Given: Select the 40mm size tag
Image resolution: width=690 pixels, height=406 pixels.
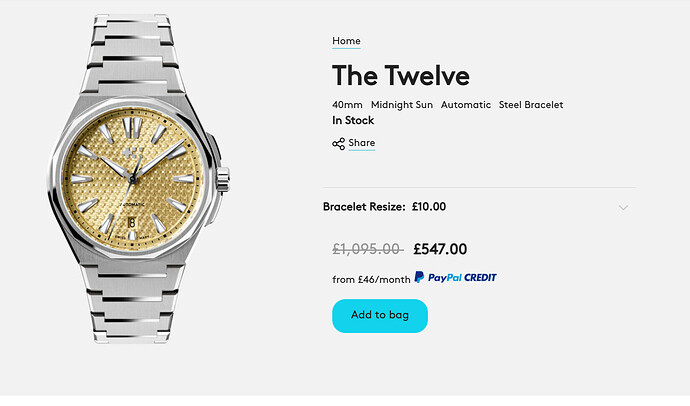Looking at the screenshot, I should pyautogui.click(x=347, y=105).
